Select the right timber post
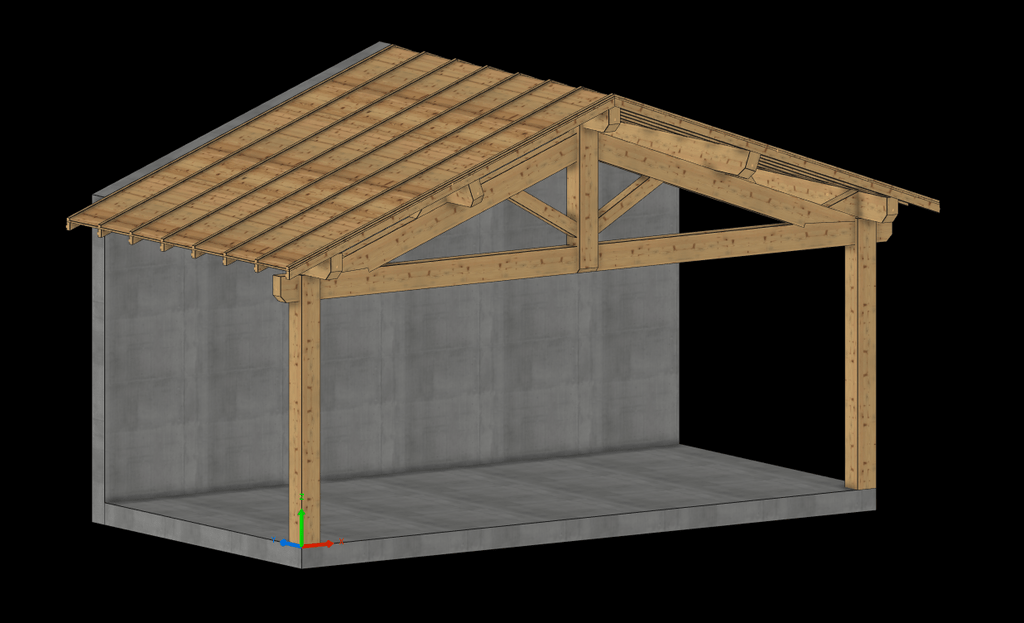Viewport: 1024px width, 623px height. [860, 355]
